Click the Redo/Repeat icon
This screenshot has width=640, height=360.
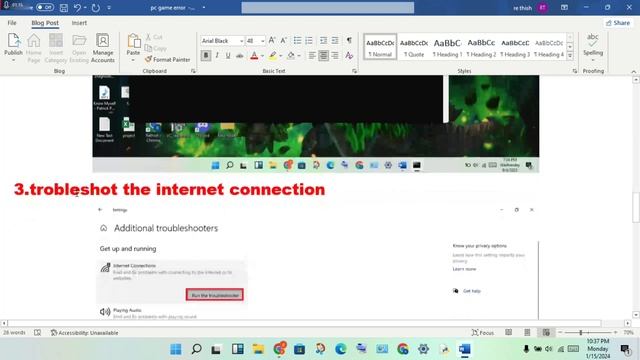click(x=96, y=7)
